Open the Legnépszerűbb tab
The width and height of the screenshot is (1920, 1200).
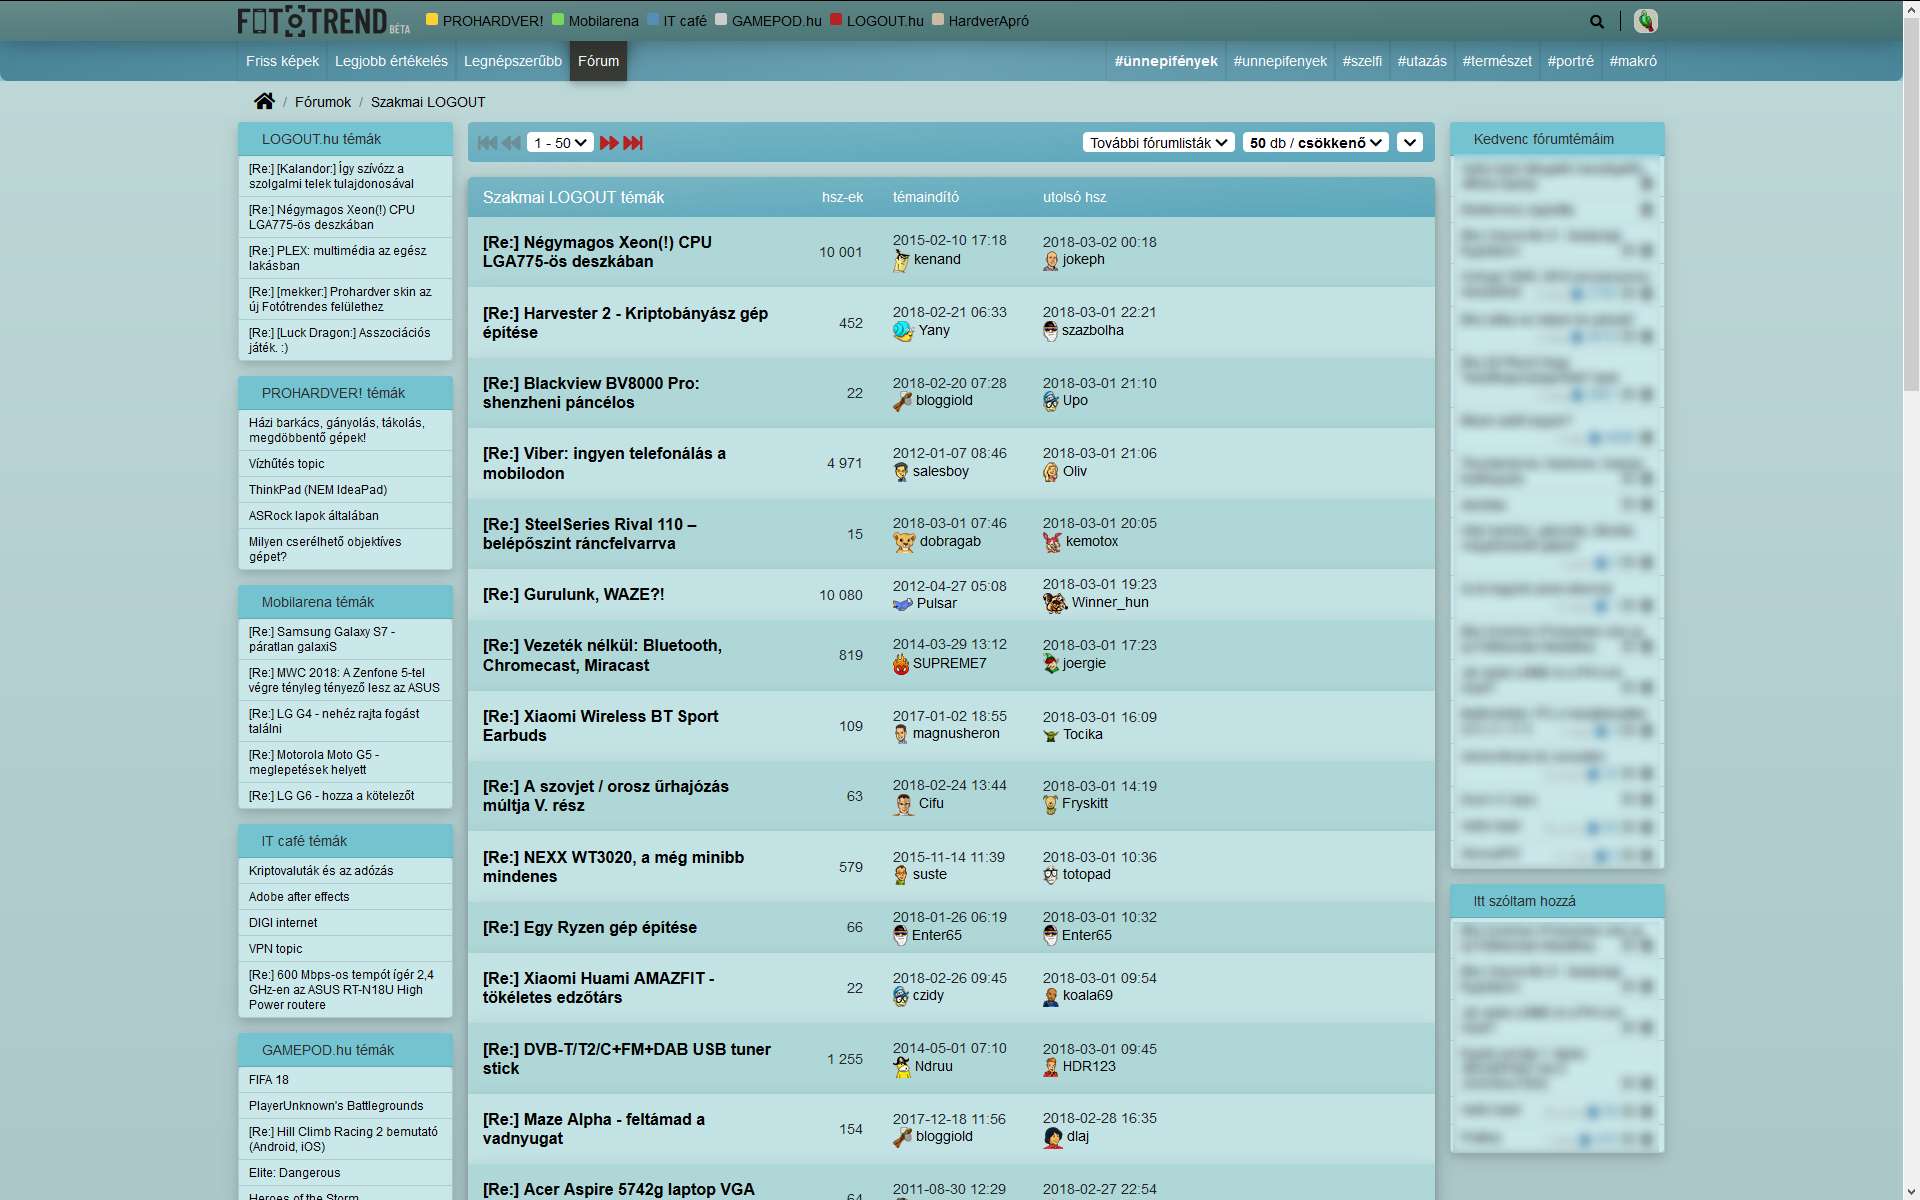[512, 61]
